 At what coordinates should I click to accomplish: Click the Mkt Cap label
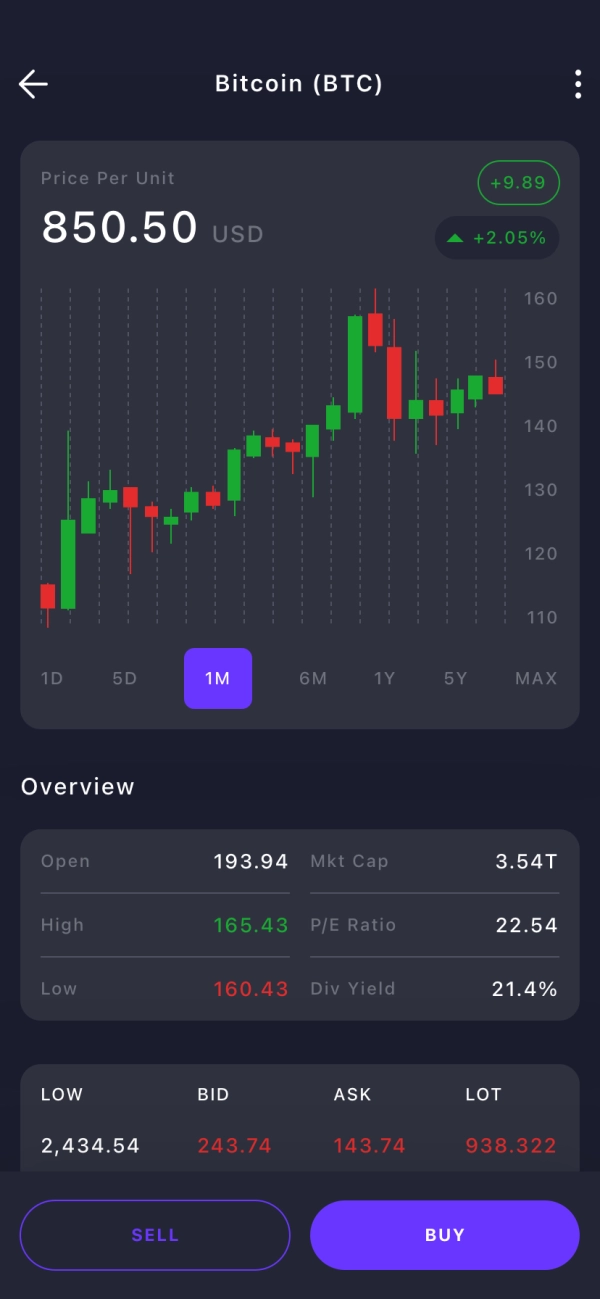click(349, 861)
